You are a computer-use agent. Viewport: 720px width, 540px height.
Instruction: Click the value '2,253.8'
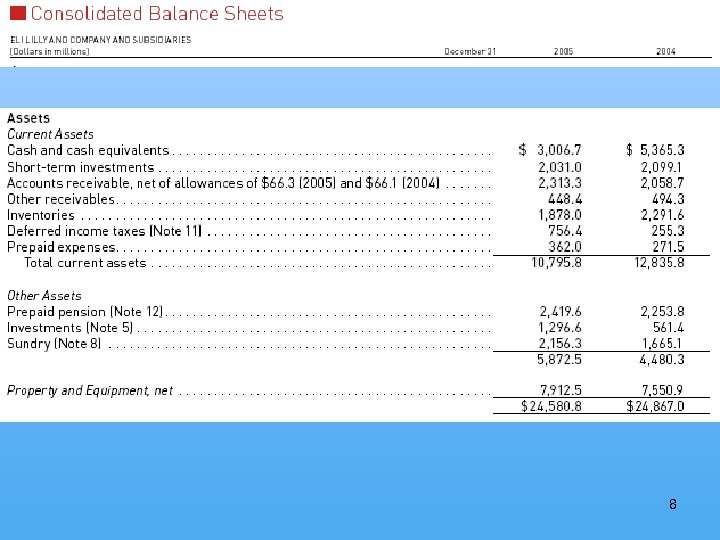click(x=663, y=311)
